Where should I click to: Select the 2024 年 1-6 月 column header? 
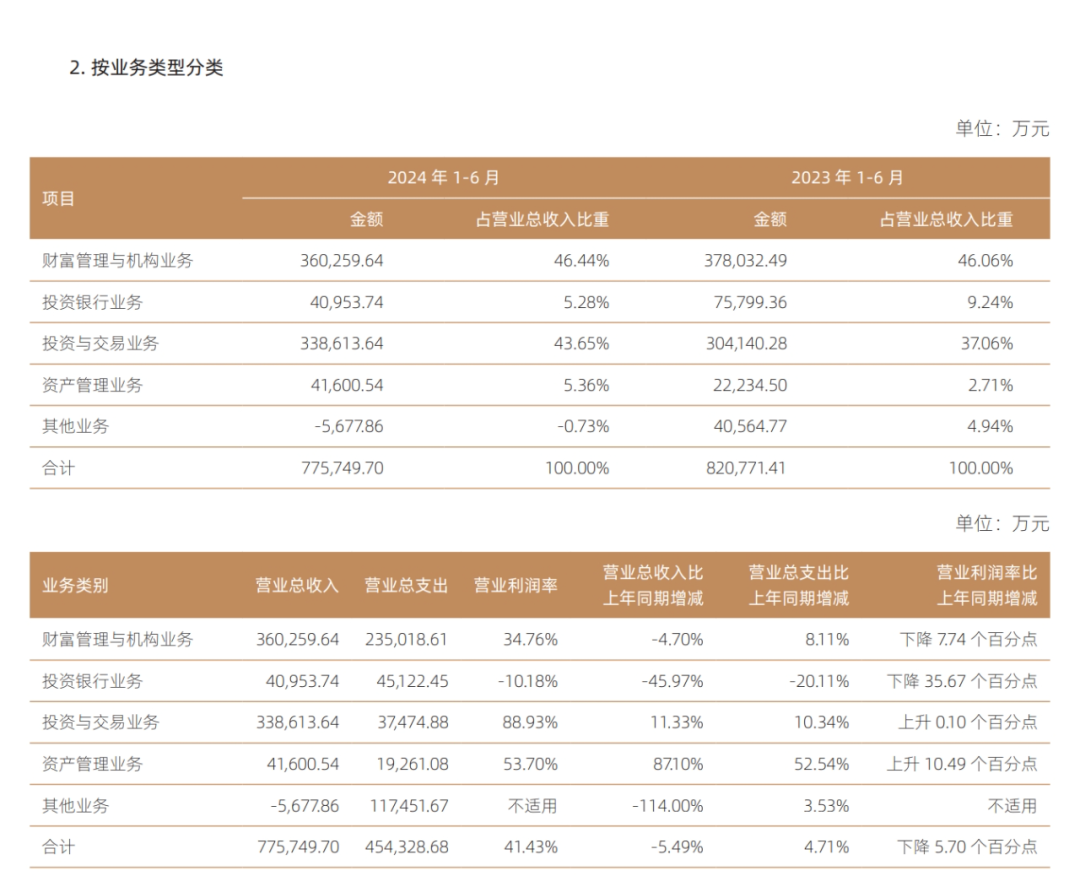pos(444,178)
